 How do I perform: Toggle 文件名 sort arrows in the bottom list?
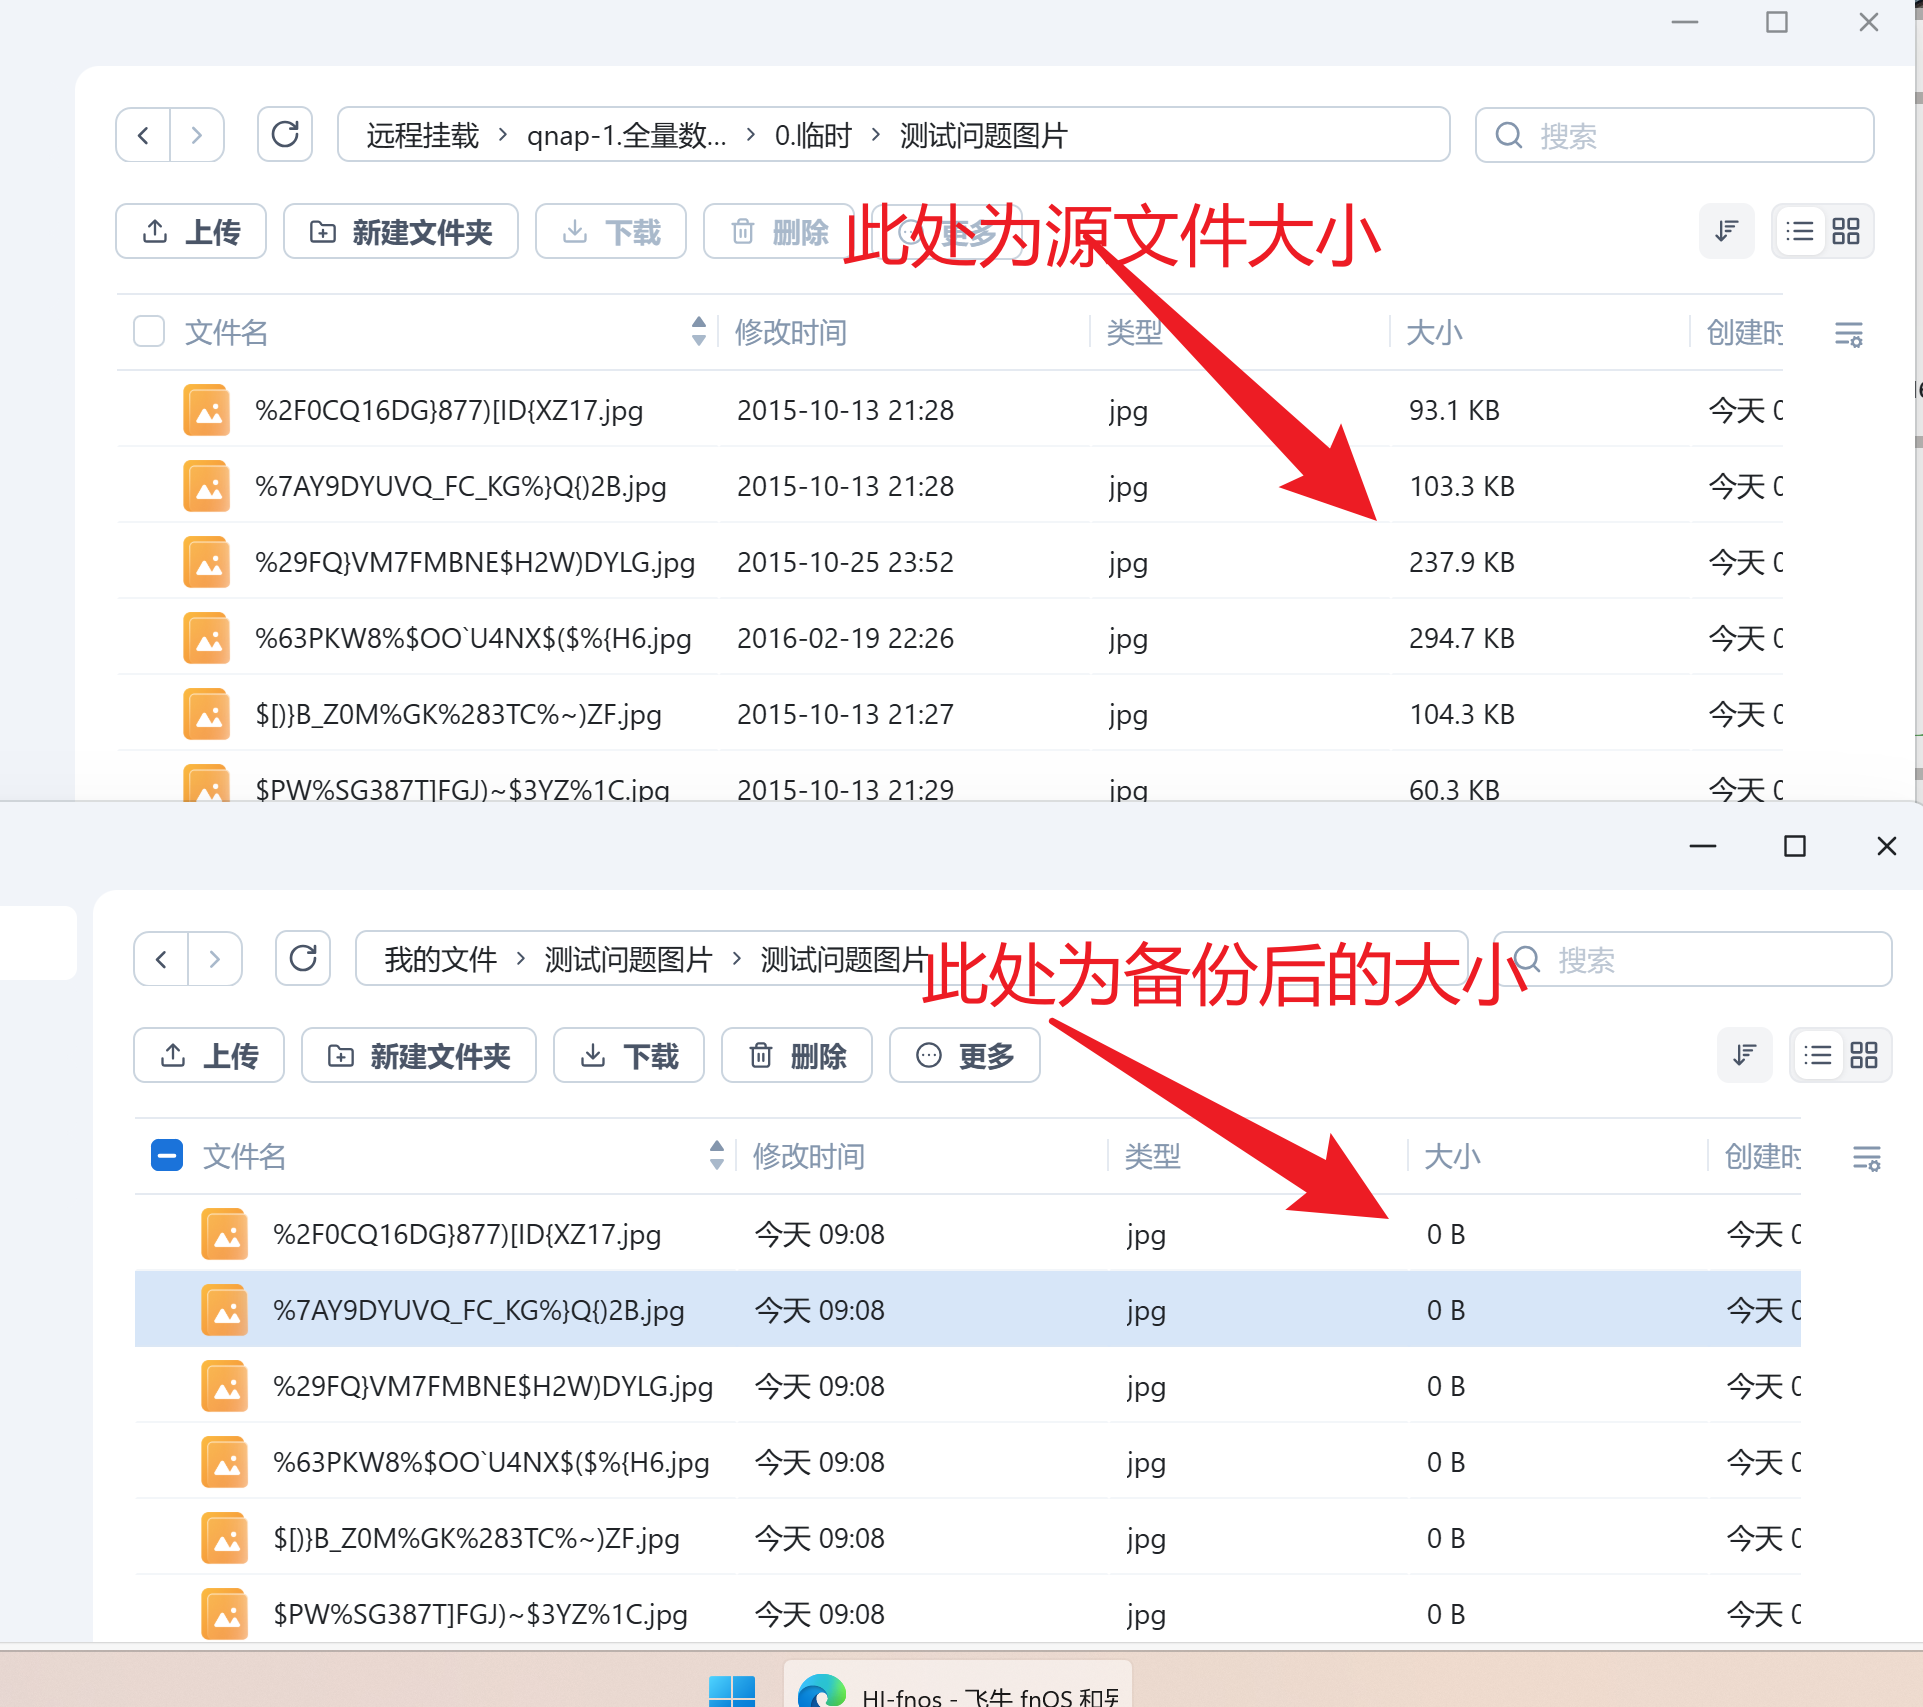pyautogui.click(x=716, y=1156)
